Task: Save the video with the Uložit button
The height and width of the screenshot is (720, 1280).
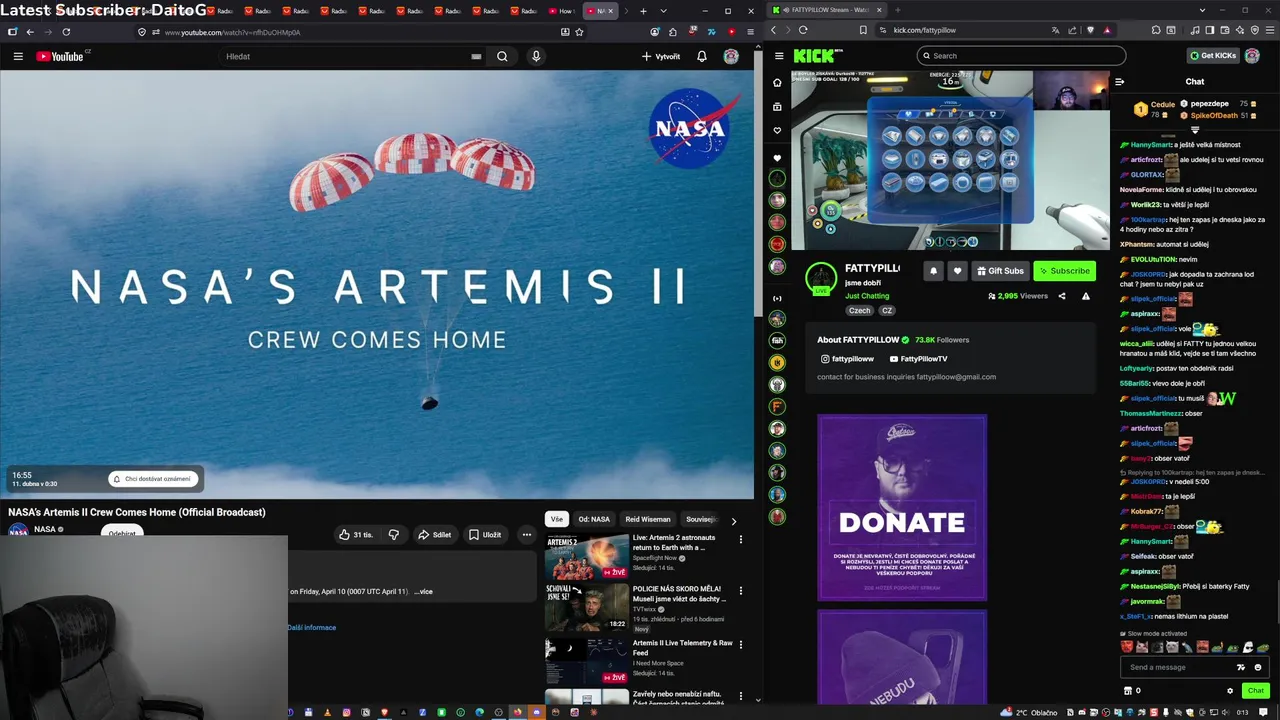Action: (x=485, y=534)
